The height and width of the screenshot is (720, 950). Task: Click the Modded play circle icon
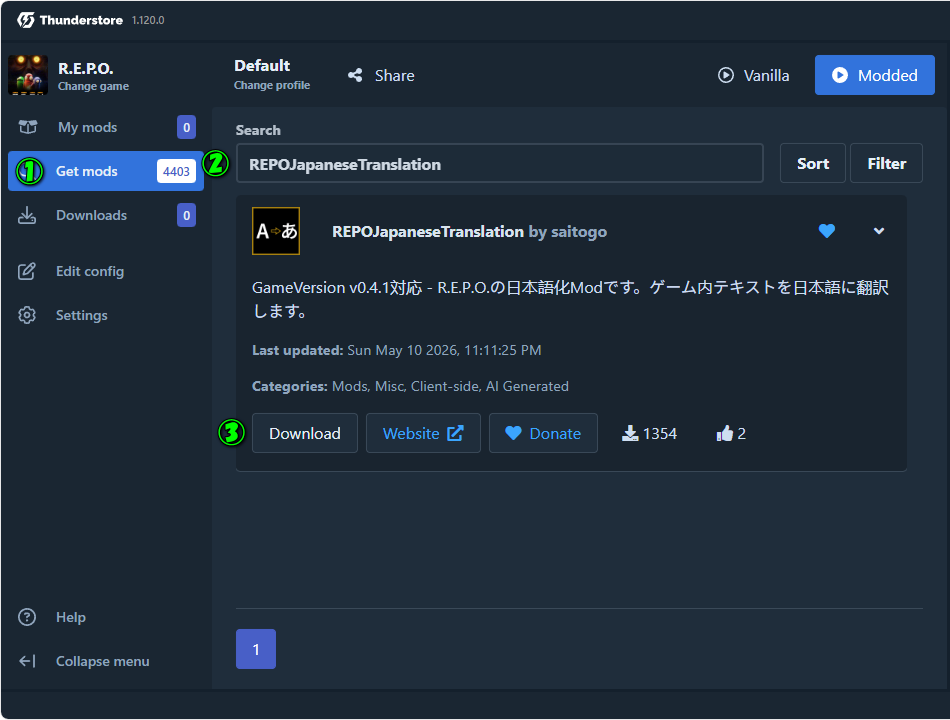(840, 75)
